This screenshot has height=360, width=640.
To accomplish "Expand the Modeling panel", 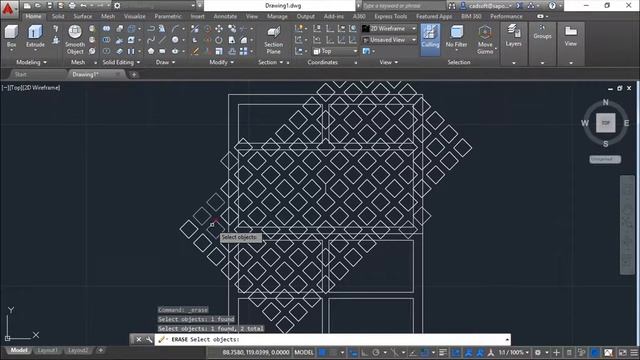I will click(x=31, y=62).
